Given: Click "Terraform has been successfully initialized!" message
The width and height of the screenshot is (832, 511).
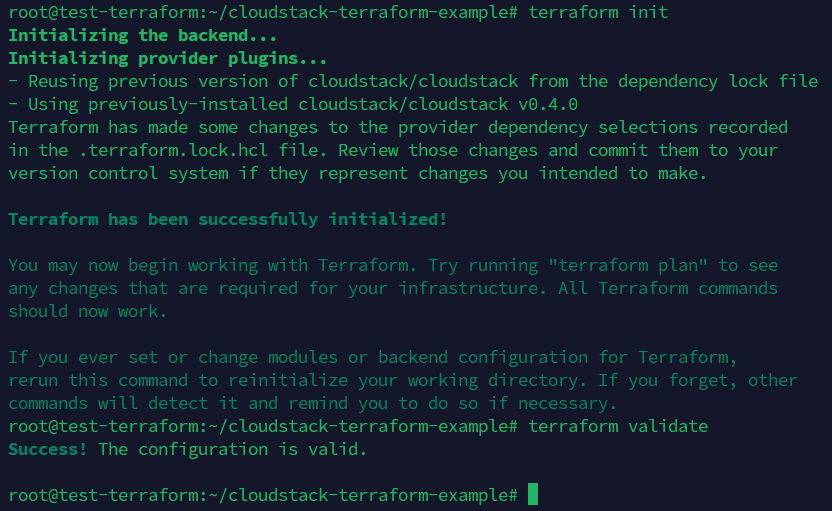Looking at the screenshot, I should point(227,219).
